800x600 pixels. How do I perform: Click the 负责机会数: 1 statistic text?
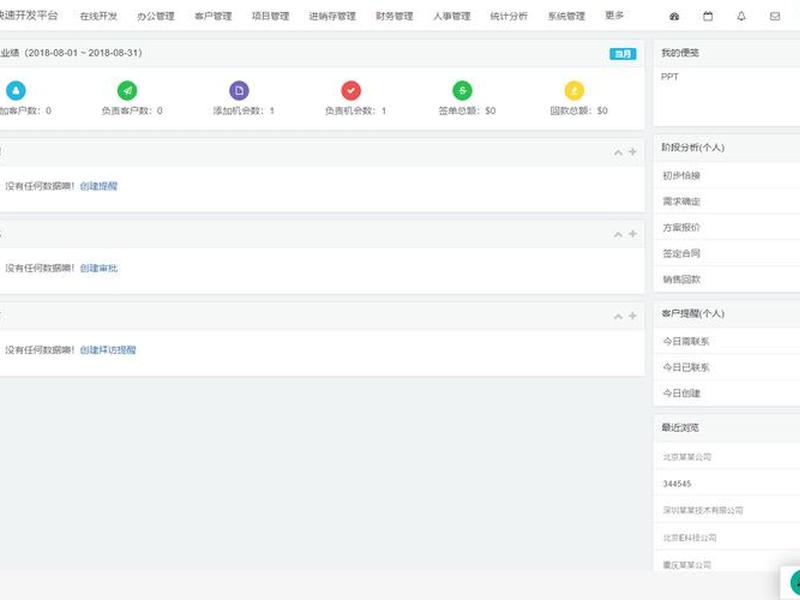356,111
